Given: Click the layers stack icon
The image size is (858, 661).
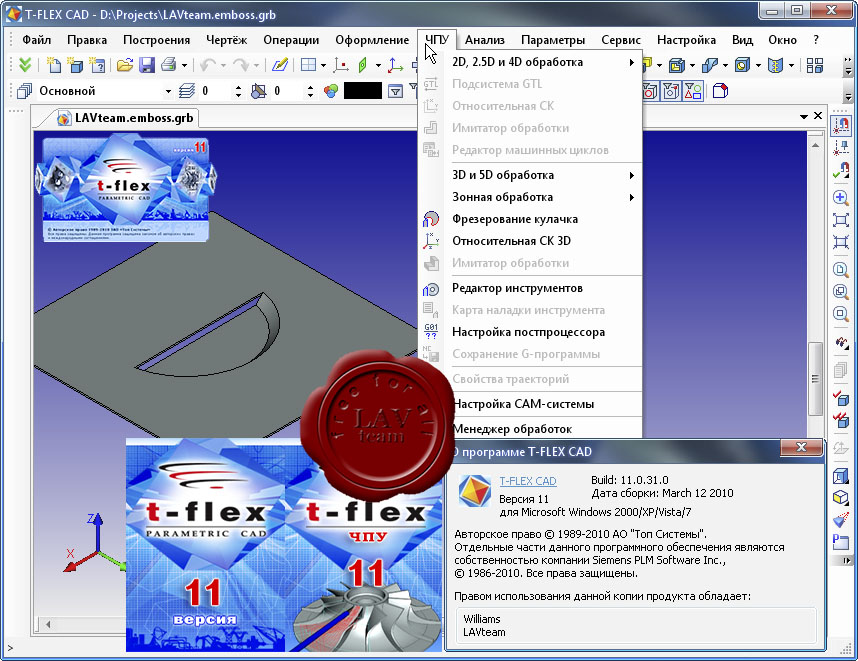Looking at the screenshot, I should 187,91.
